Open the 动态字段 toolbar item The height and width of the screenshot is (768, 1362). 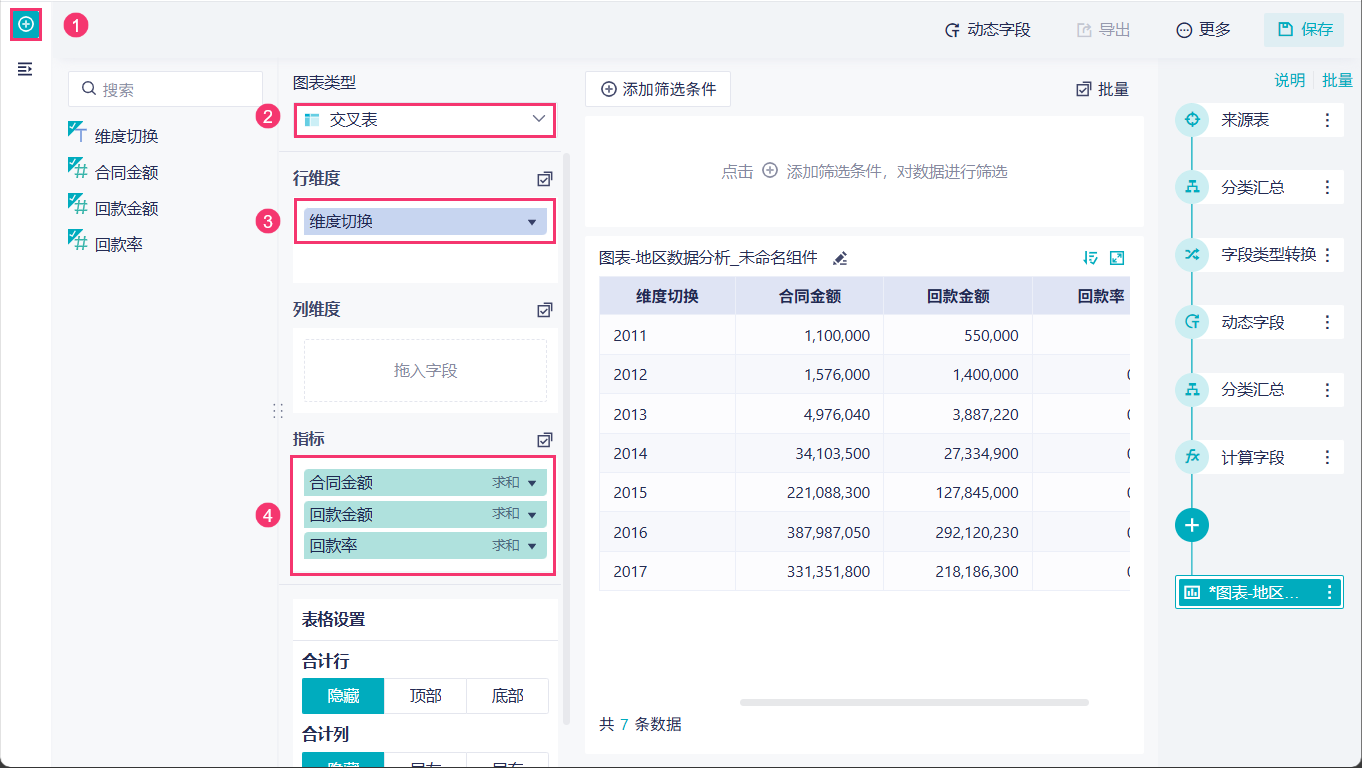[x=987, y=30]
